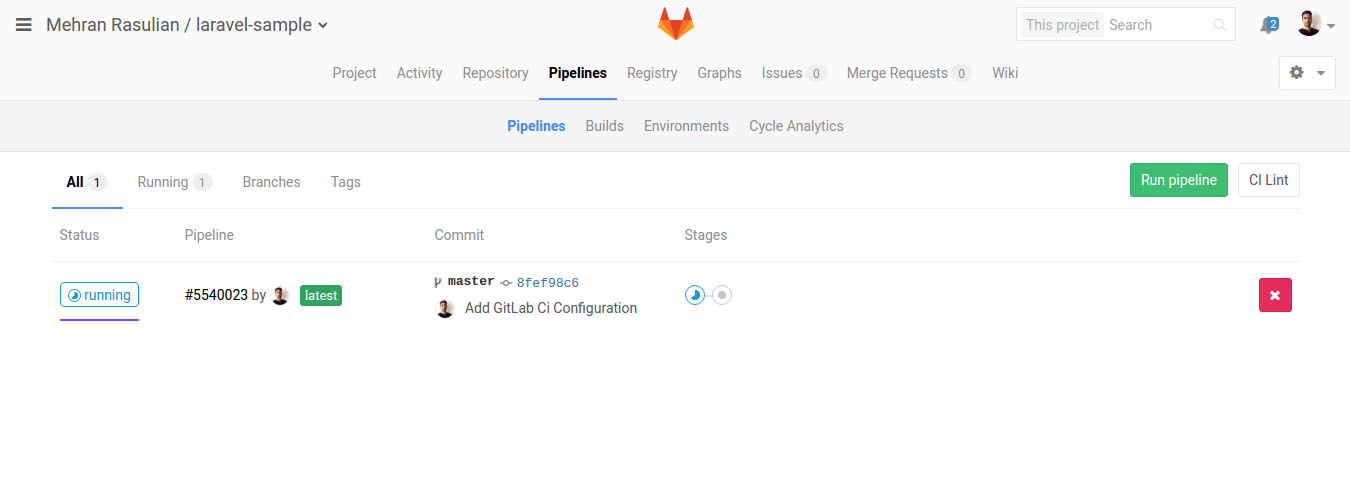Open the settings gear dropdown
The width and height of the screenshot is (1350, 477).
[1307, 73]
